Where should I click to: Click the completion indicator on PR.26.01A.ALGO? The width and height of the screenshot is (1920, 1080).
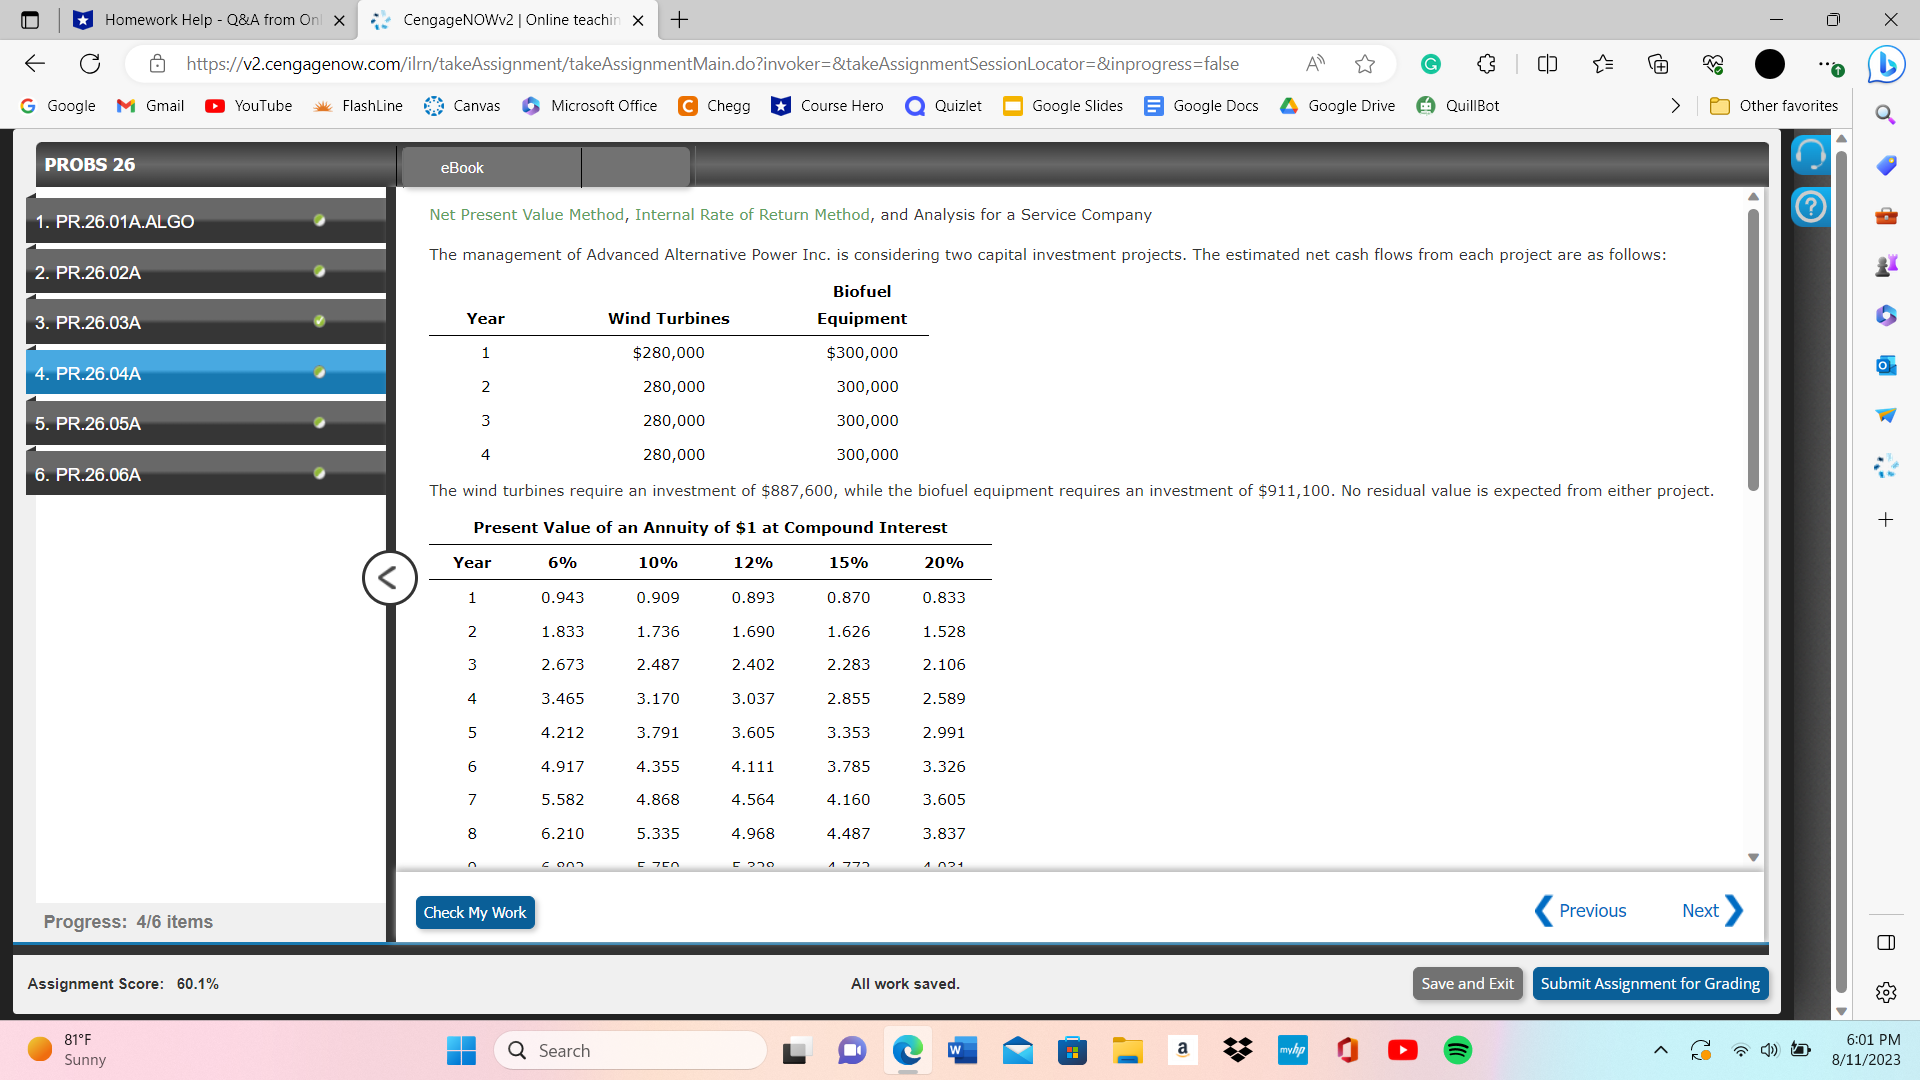click(318, 220)
